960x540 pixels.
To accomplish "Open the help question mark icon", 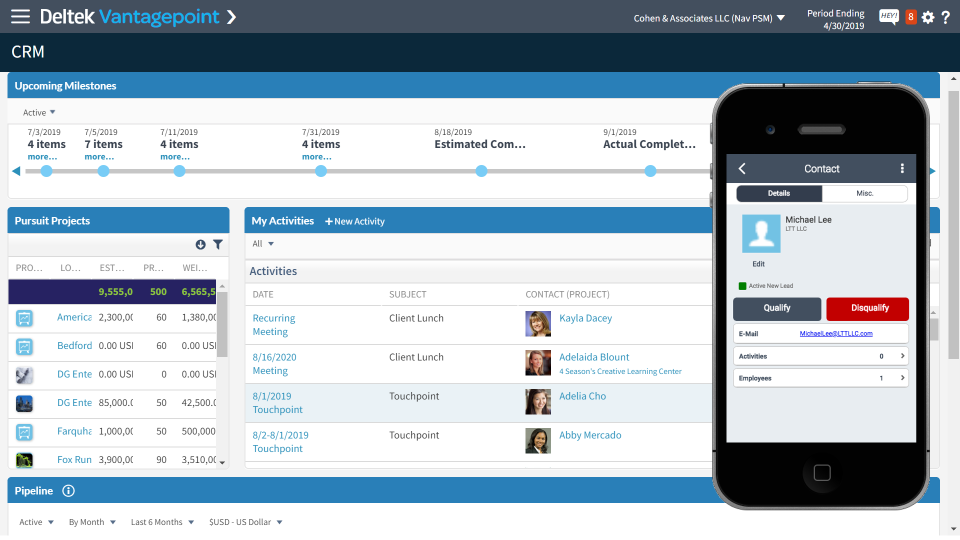I will 945,17.
